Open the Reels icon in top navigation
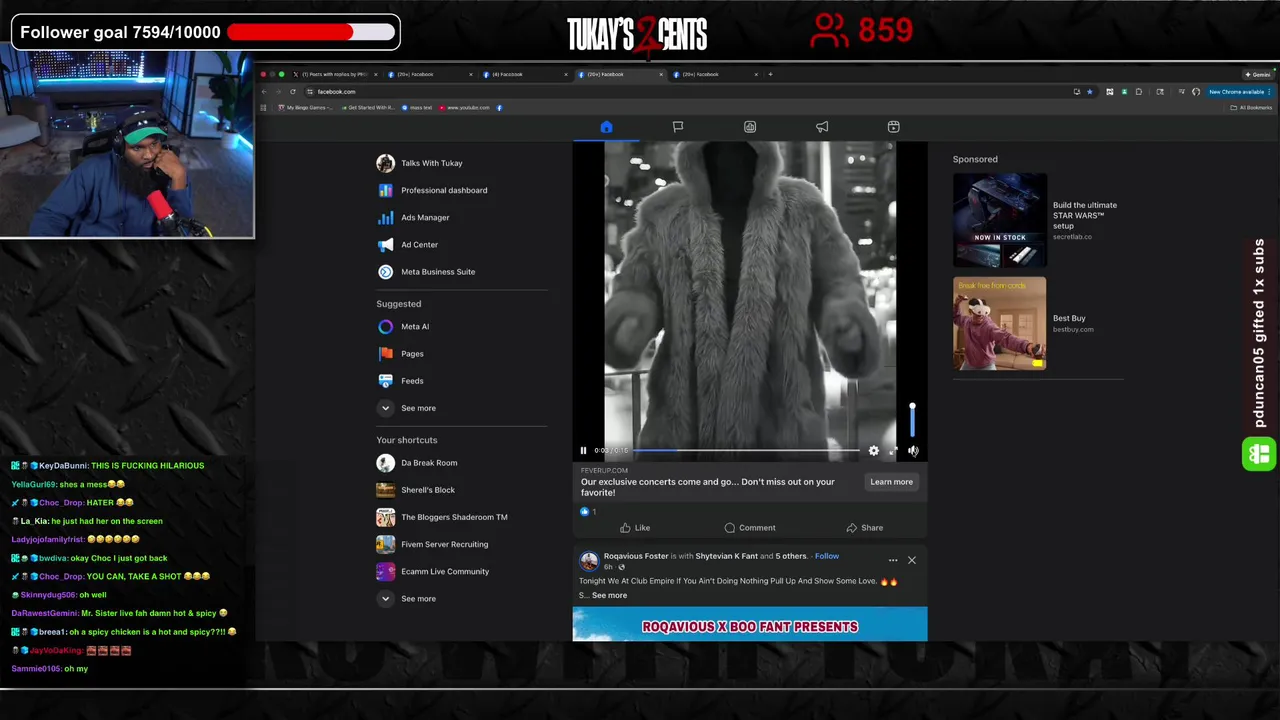The width and height of the screenshot is (1280, 720). 894,127
